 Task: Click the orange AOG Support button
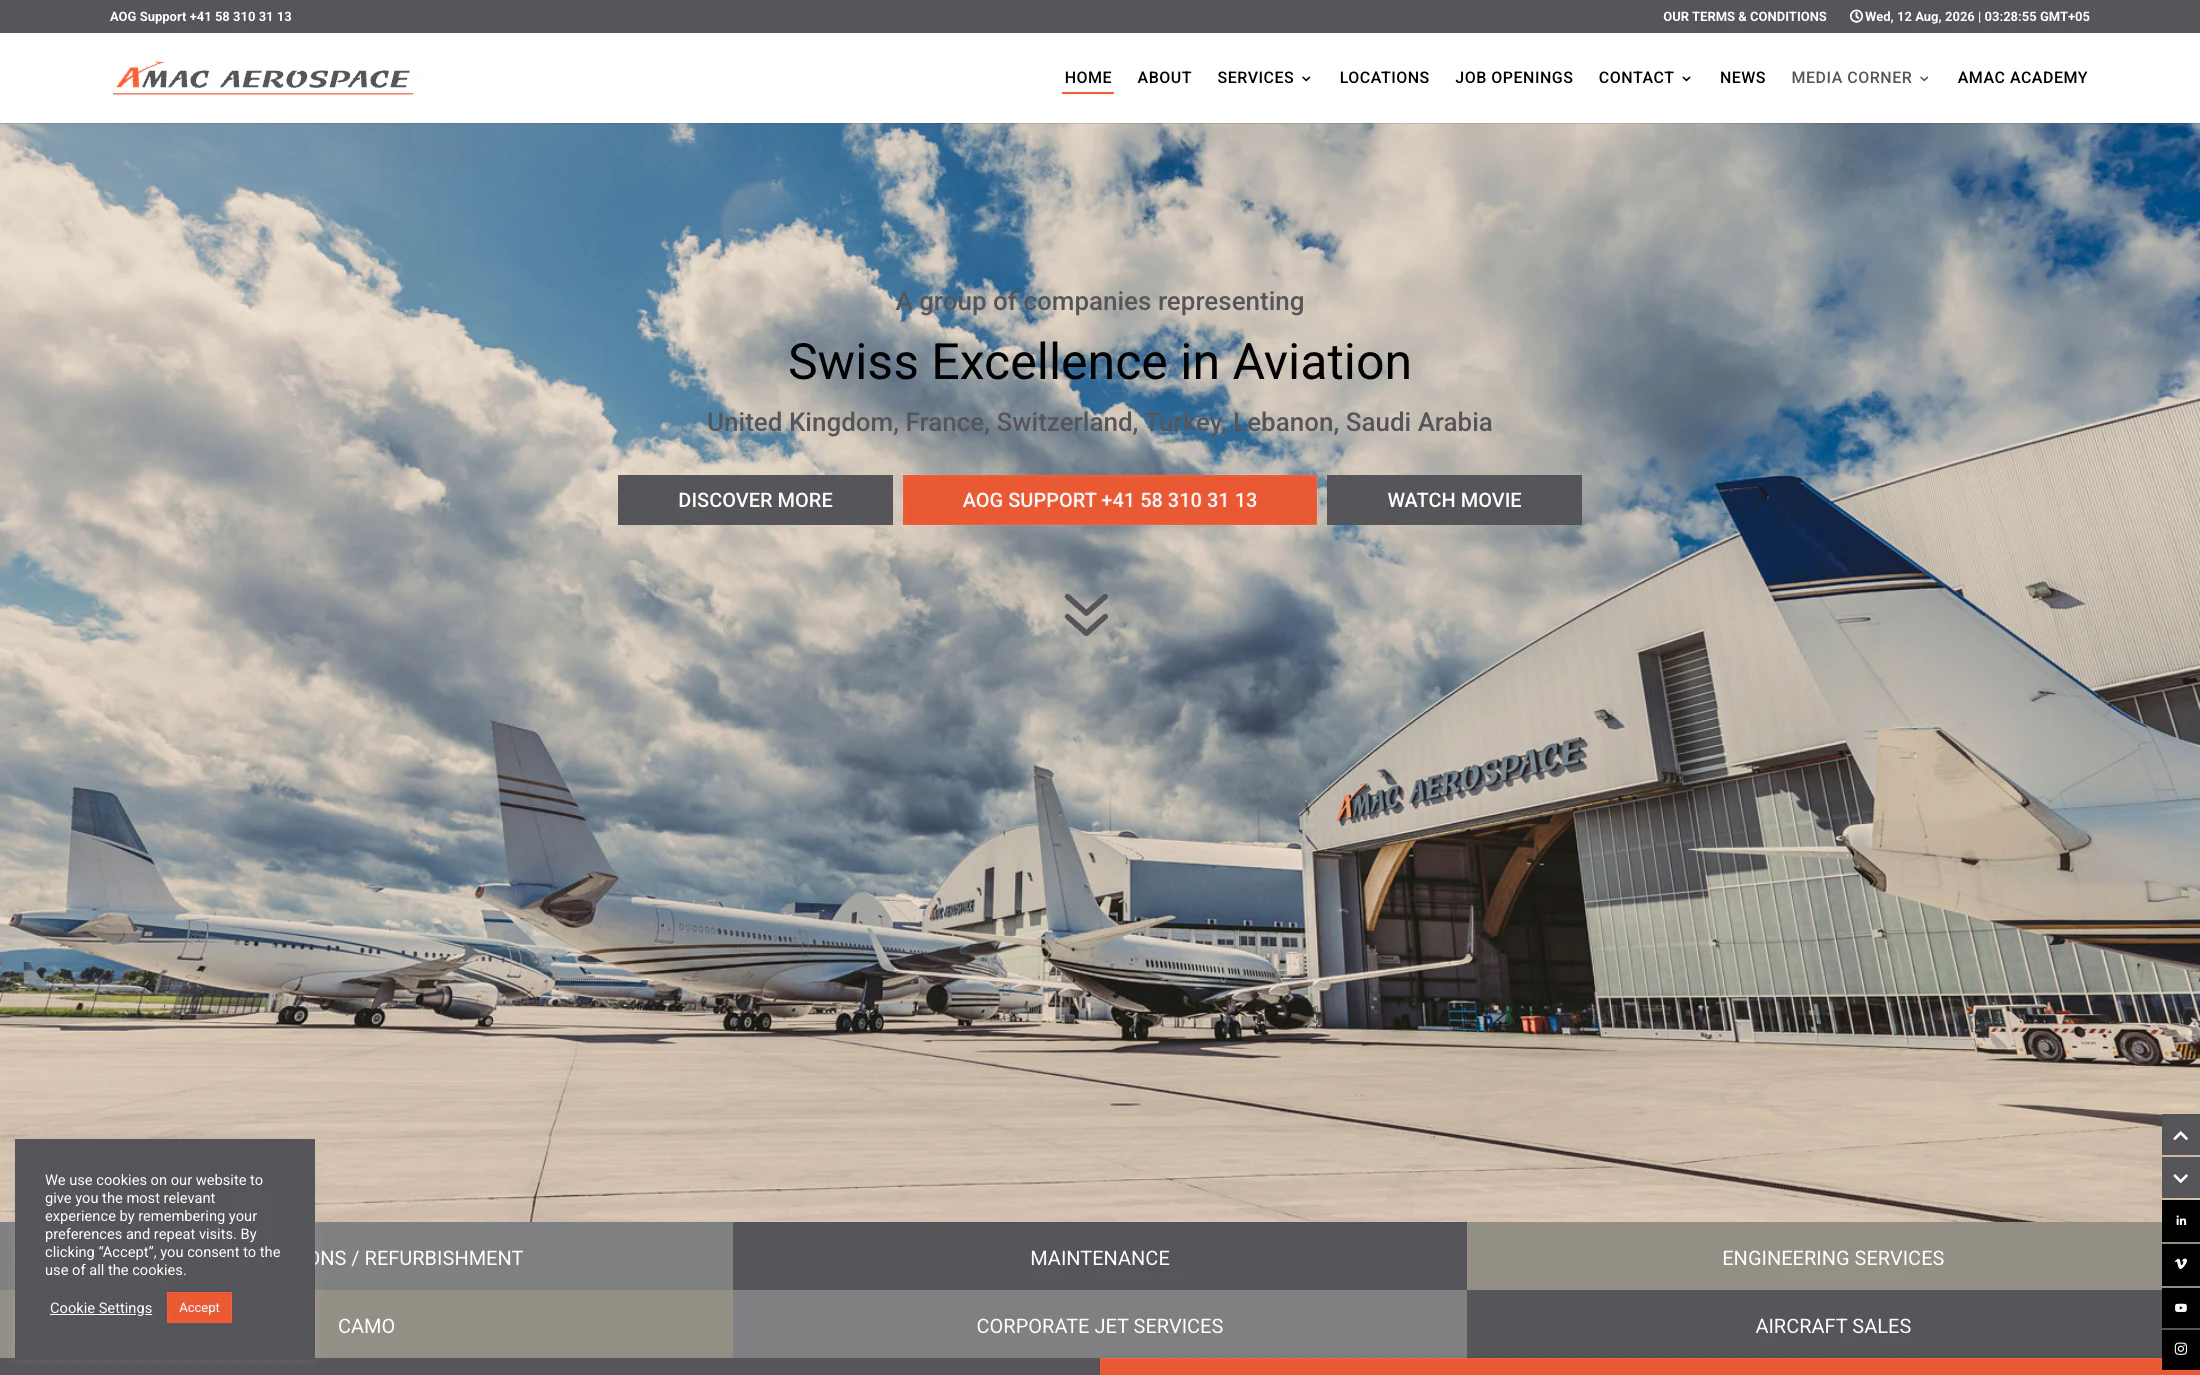pyautogui.click(x=1110, y=500)
